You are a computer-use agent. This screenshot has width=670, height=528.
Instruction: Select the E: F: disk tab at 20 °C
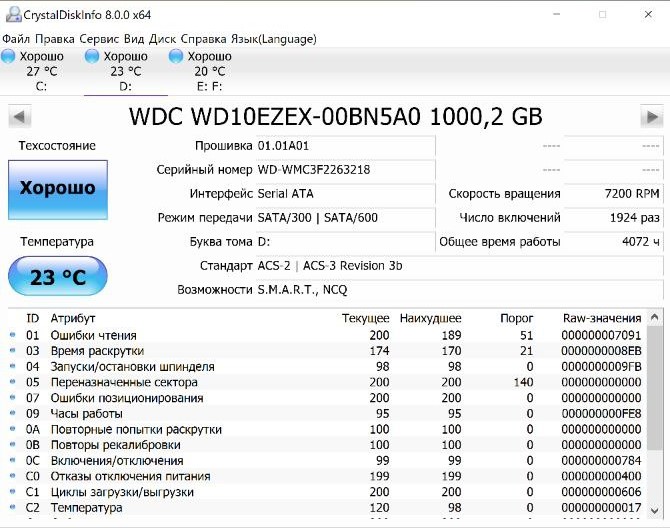pos(209,71)
